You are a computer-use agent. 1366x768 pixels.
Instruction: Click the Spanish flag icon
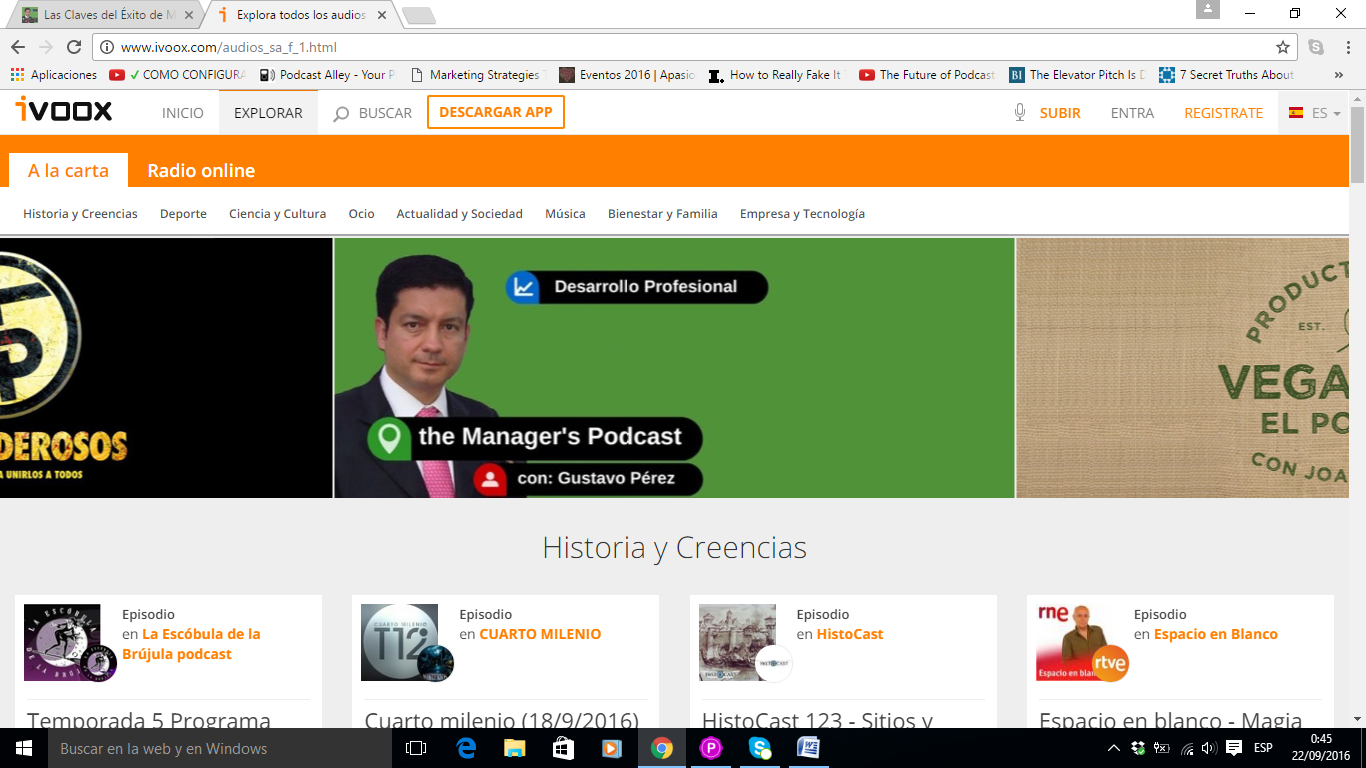1296,113
